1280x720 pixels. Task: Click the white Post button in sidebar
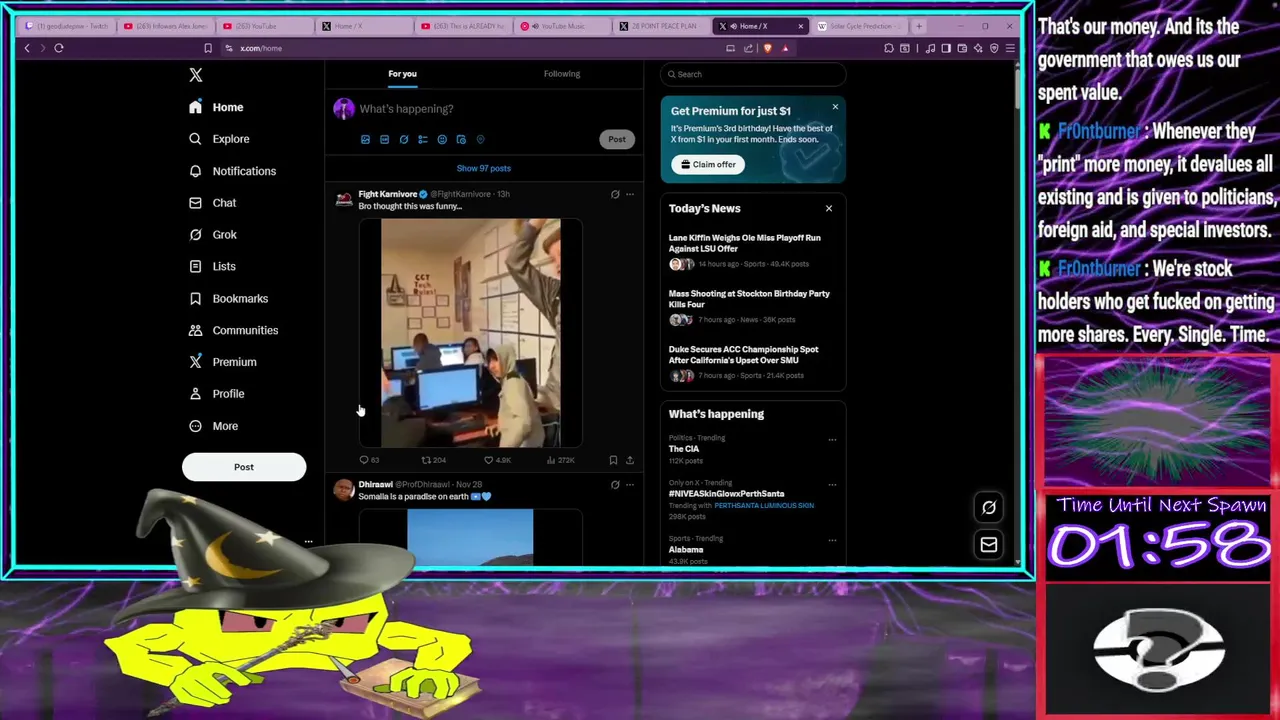tap(244, 467)
